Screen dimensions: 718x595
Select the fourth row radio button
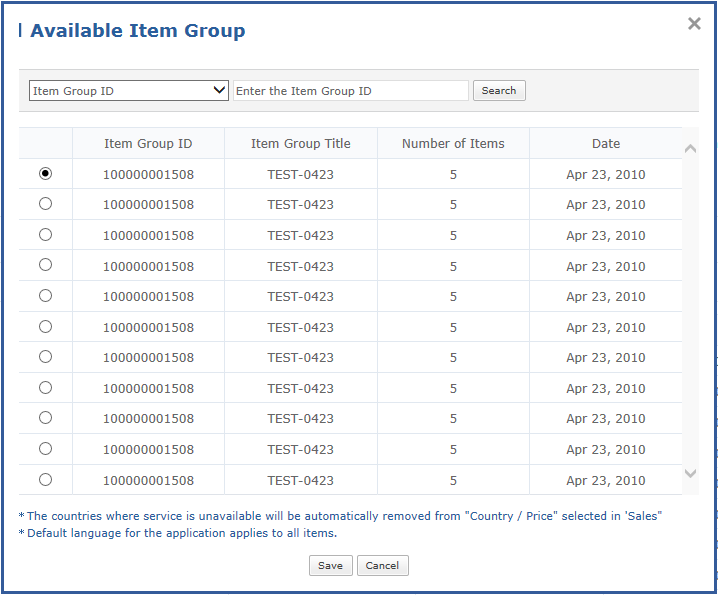point(45,265)
